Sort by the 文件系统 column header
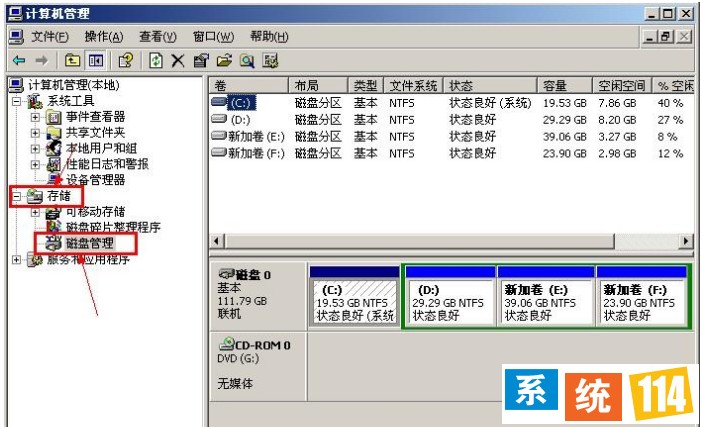The width and height of the screenshot is (702, 427). click(x=413, y=85)
